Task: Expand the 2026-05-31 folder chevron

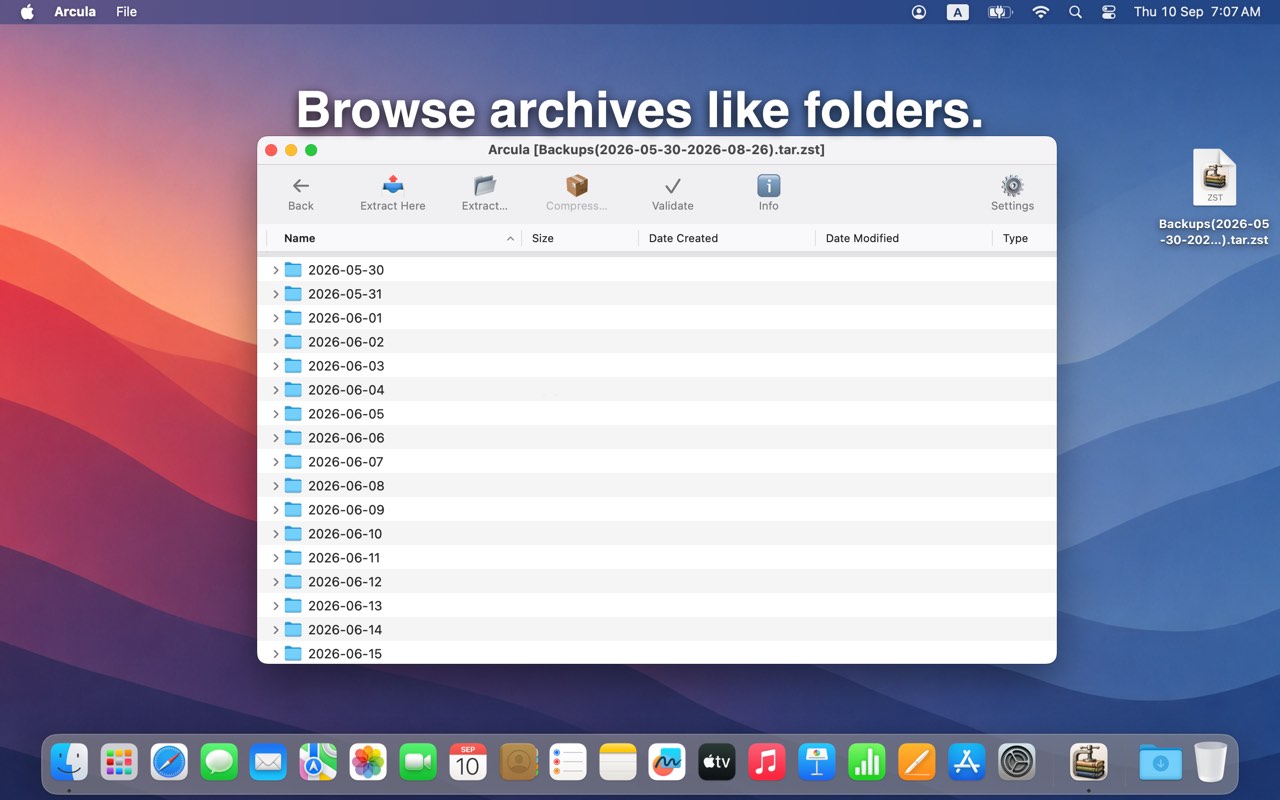Action: (275, 294)
